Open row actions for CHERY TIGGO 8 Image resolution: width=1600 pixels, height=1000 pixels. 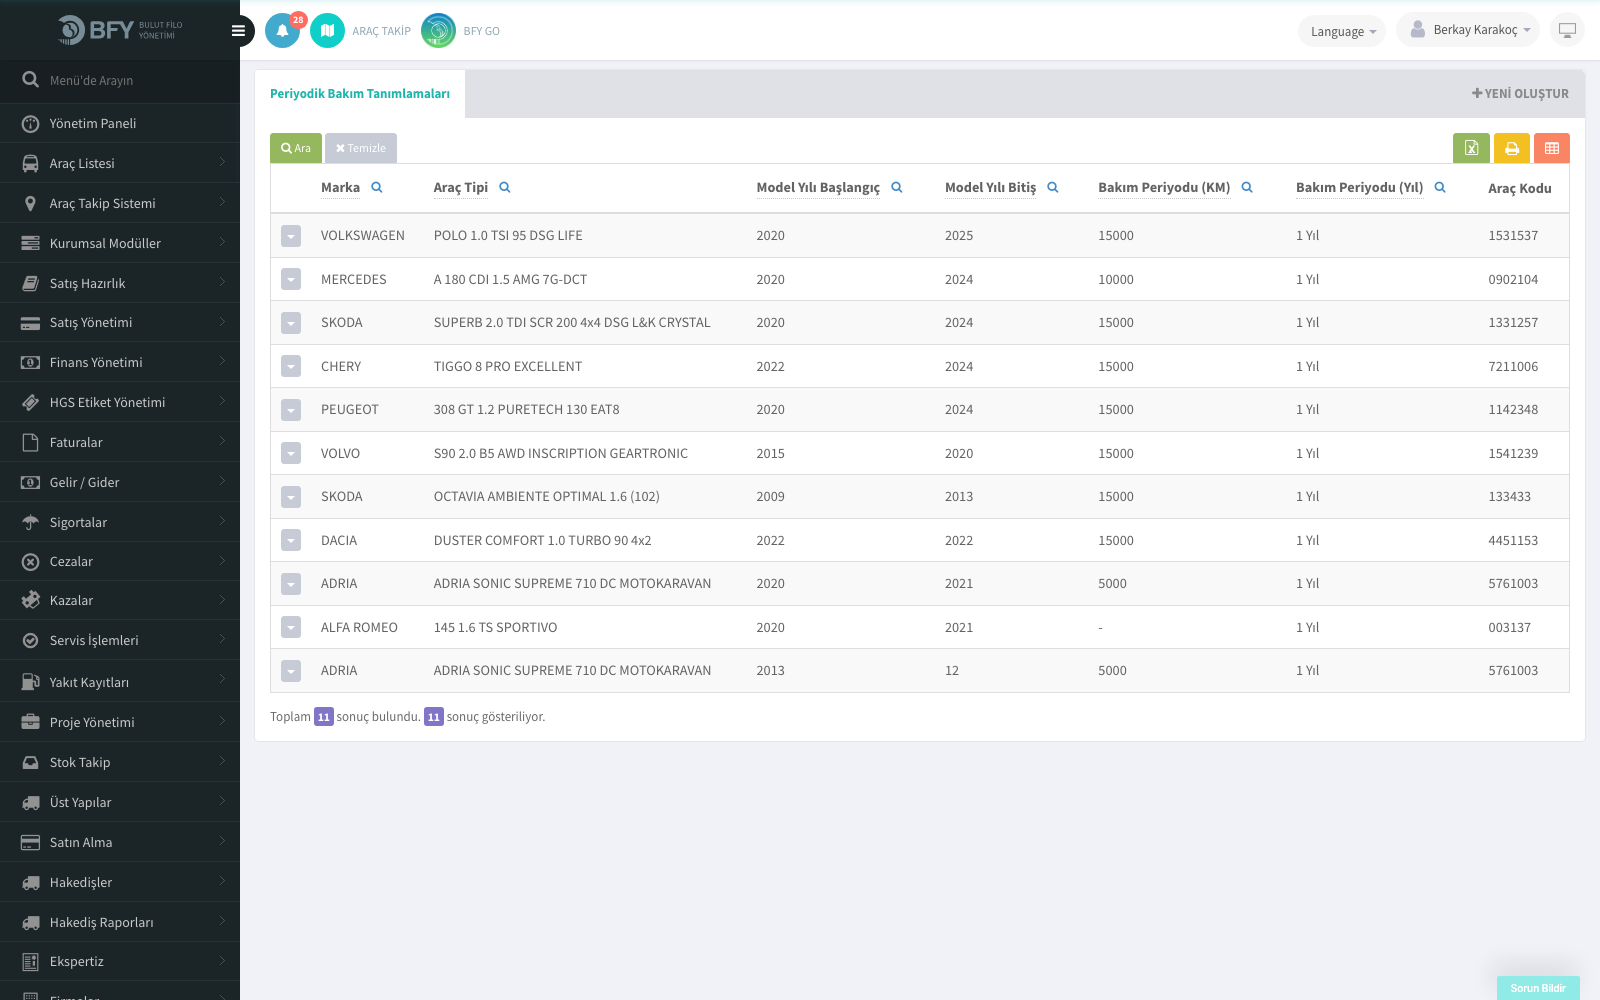(x=291, y=367)
